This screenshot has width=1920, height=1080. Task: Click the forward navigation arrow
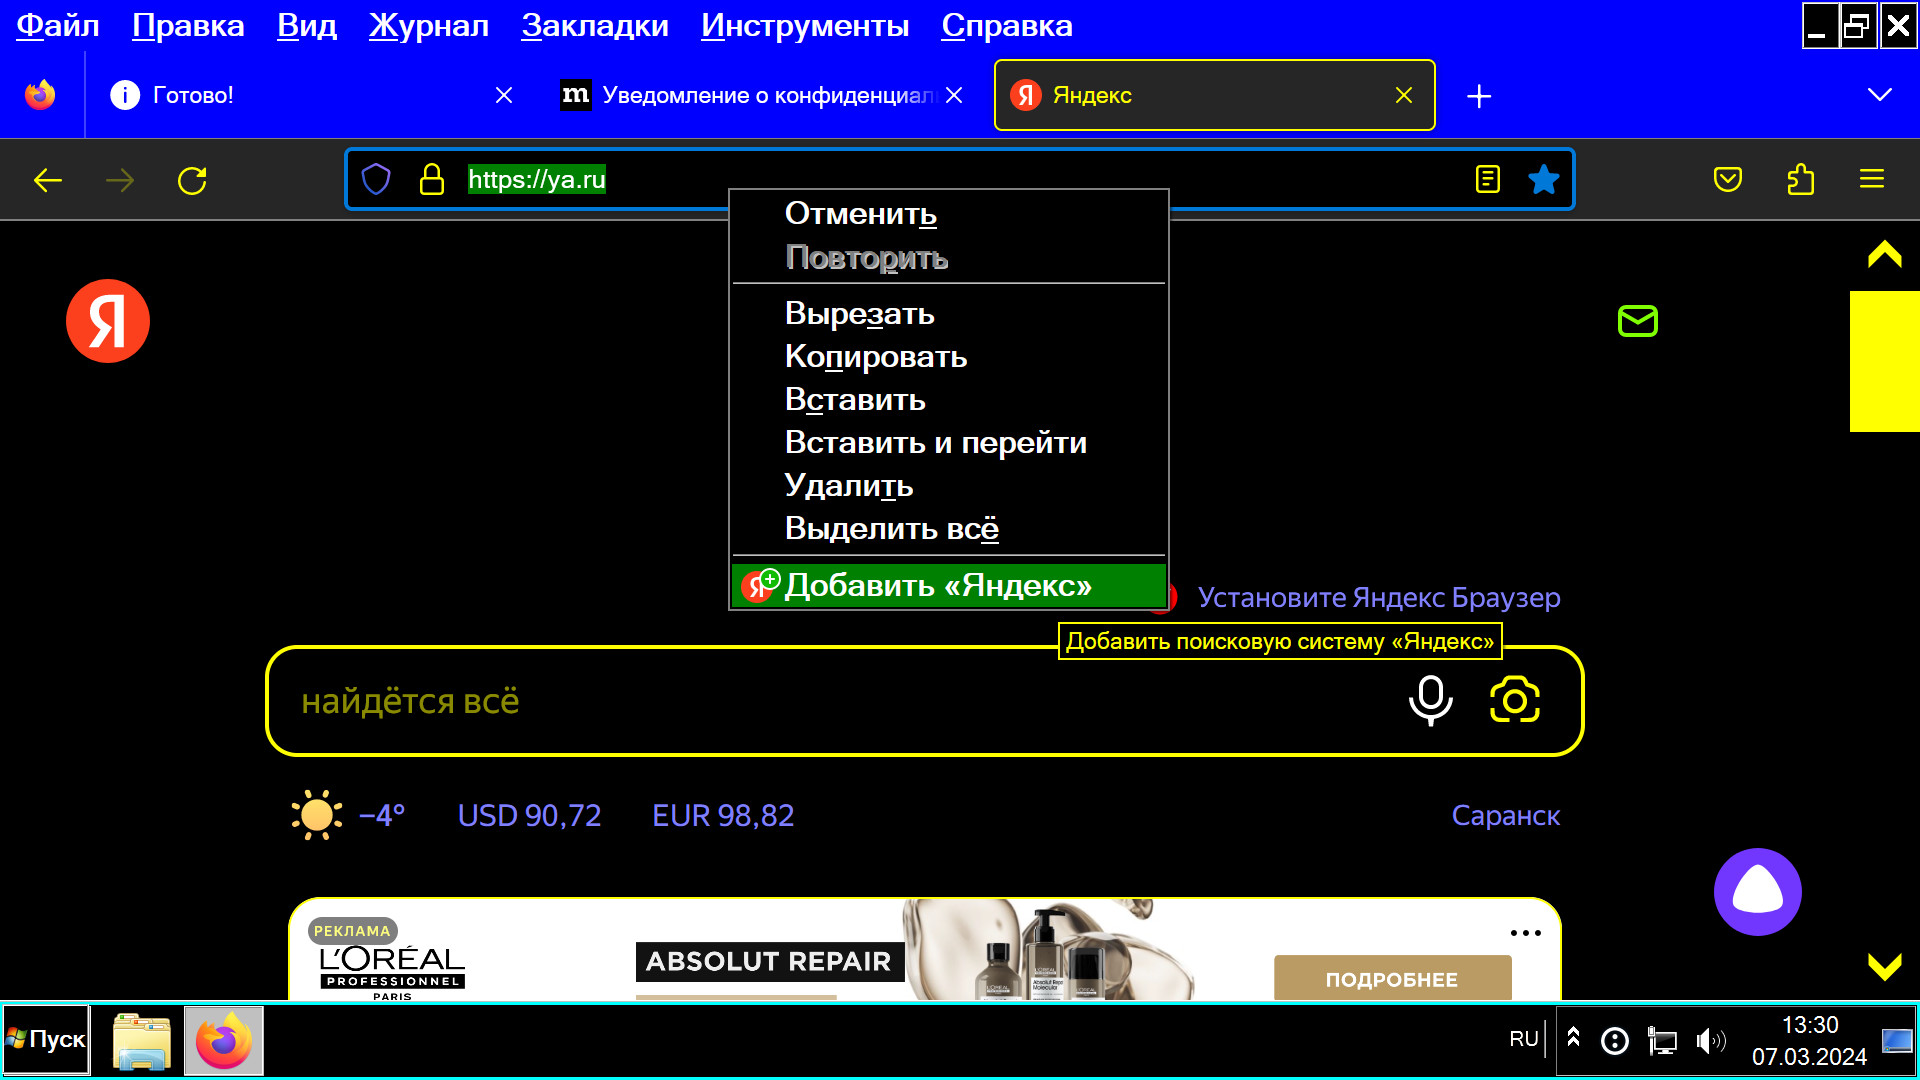120,180
